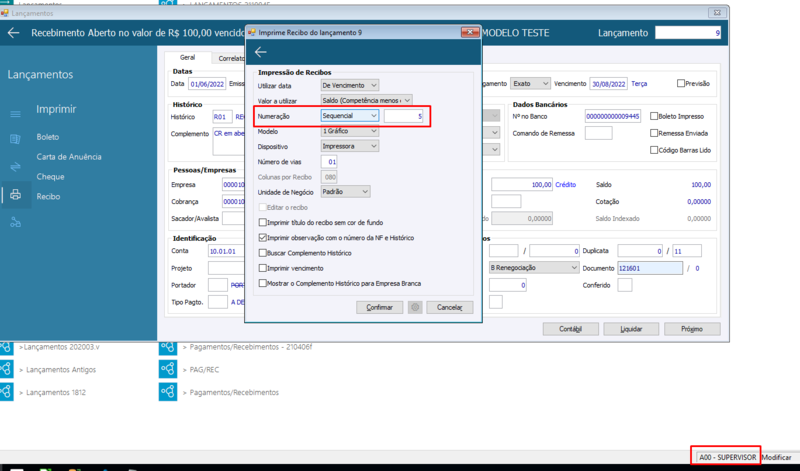This screenshot has width=800, height=471.
Task: Open the Dispositivo Impressora dropdown
Action: [x=349, y=146]
